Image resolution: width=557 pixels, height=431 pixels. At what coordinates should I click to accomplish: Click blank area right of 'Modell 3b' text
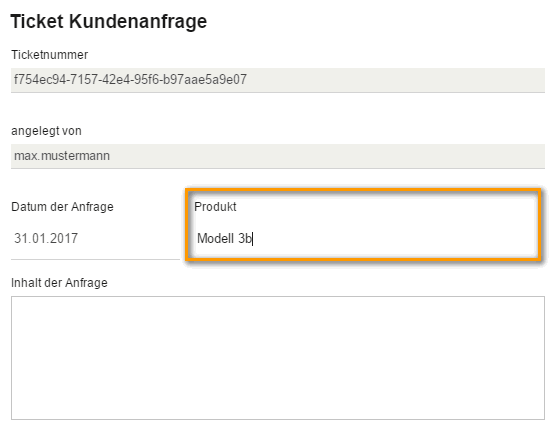[x=394, y=238]
